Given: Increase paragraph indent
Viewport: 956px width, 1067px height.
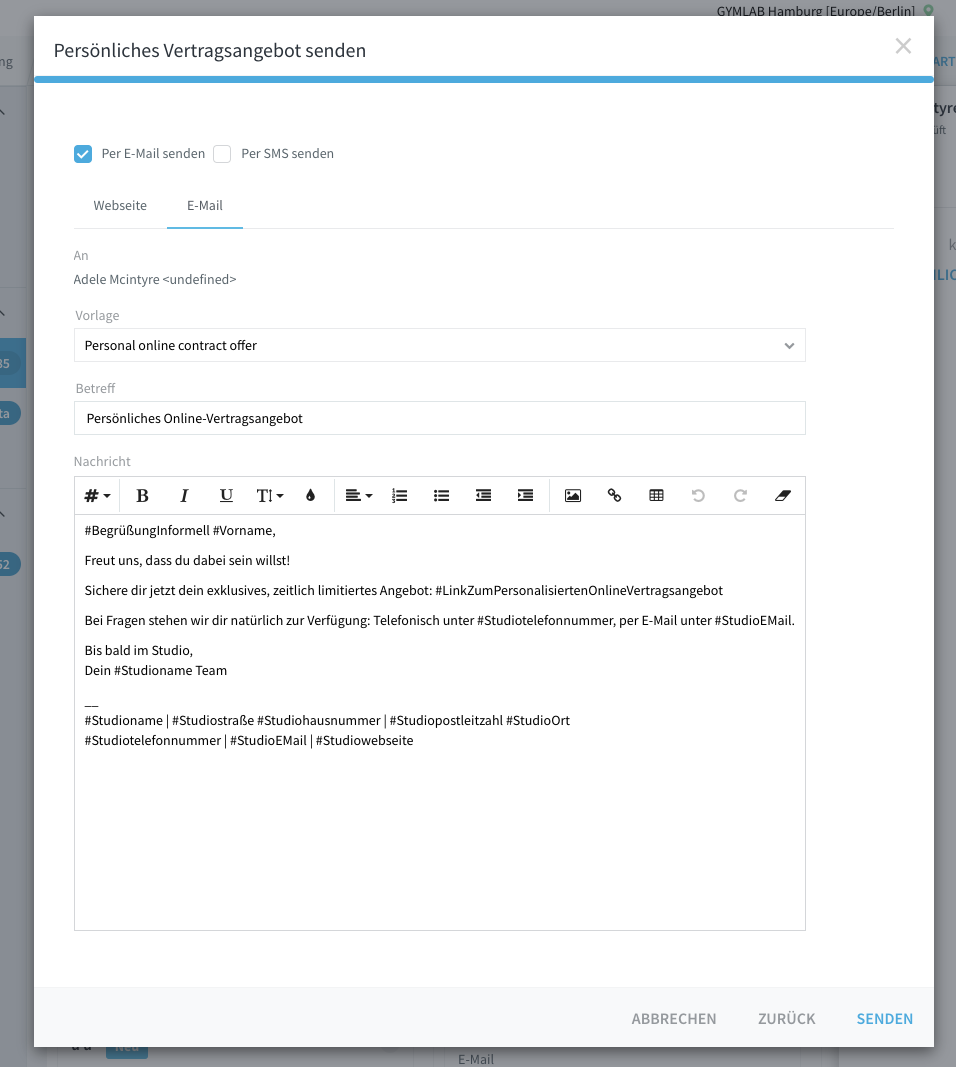Looking at the screenshot, I should click(525, 495).
